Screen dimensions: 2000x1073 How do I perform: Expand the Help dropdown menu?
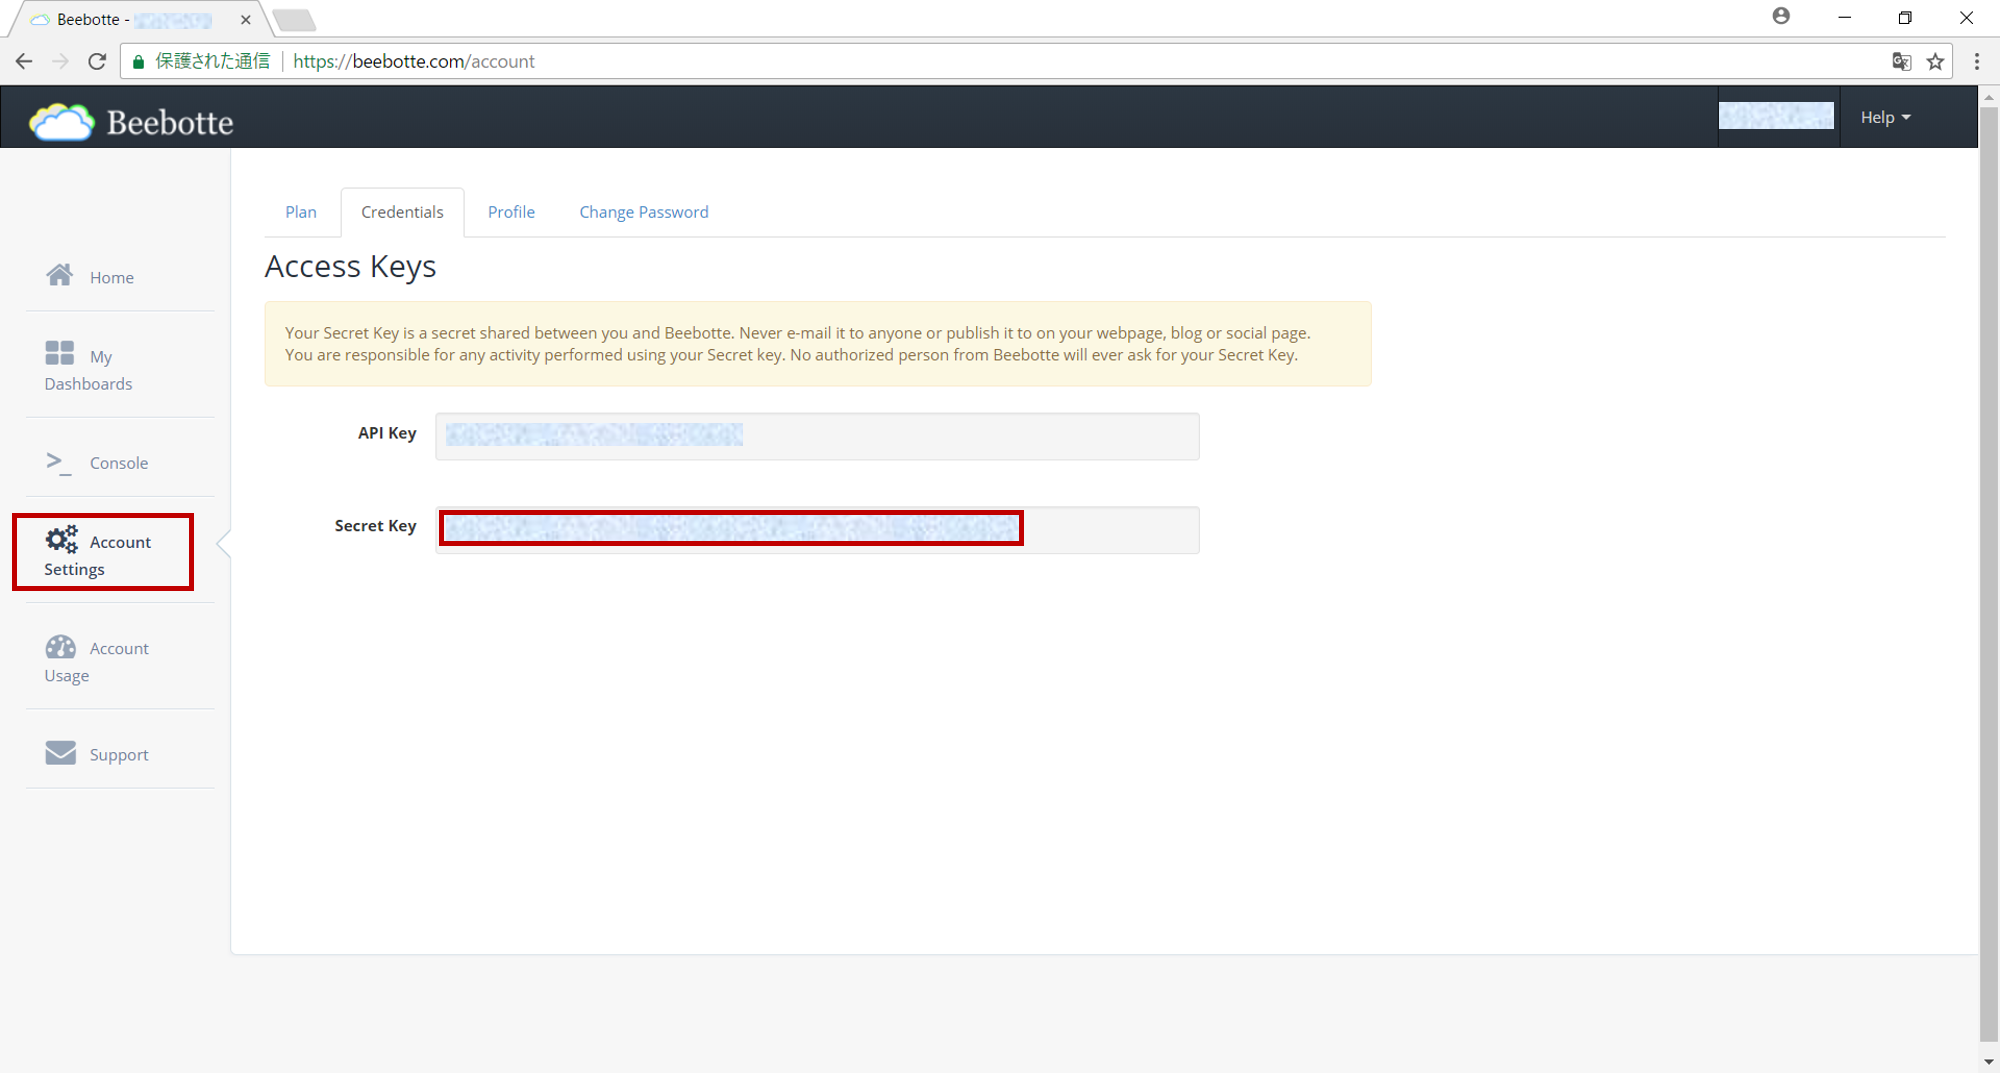[x=1885, y=118]
